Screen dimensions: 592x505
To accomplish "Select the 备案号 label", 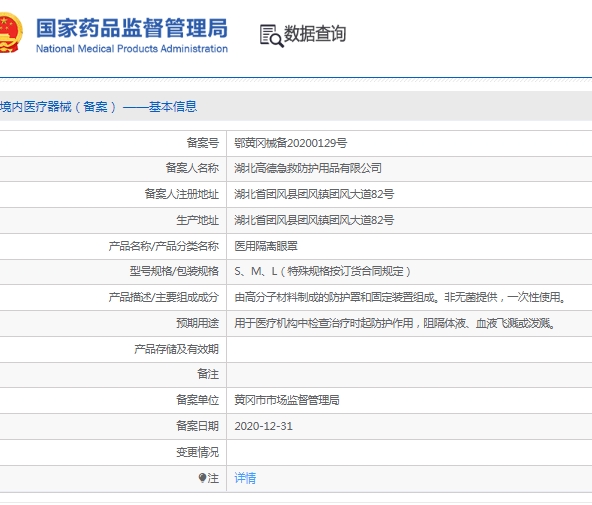I will pos(203,143).
